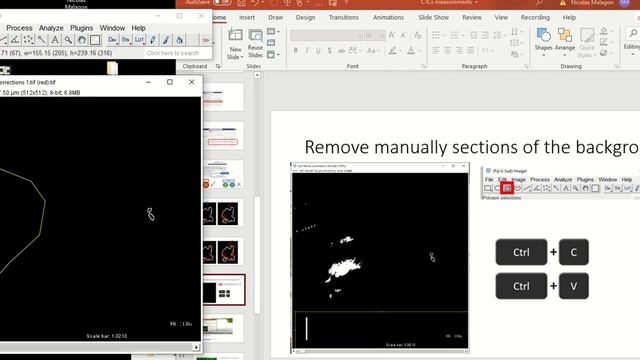The width and height of the screenshot is (640, 360).
Task: Click the Reset slide icon in Slides group
Action: point(271,42)
